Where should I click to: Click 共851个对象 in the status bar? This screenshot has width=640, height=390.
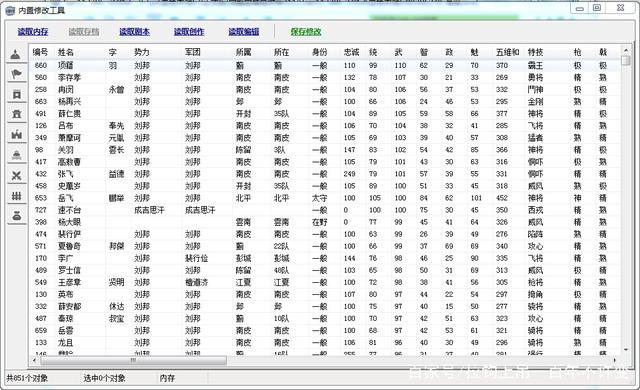pyautogui.click(x=27, y=378)
